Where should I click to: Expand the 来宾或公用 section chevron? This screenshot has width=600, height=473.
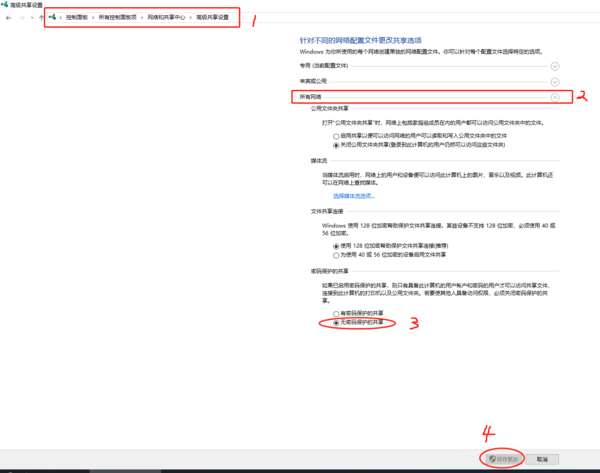click(x=555, y=80)
